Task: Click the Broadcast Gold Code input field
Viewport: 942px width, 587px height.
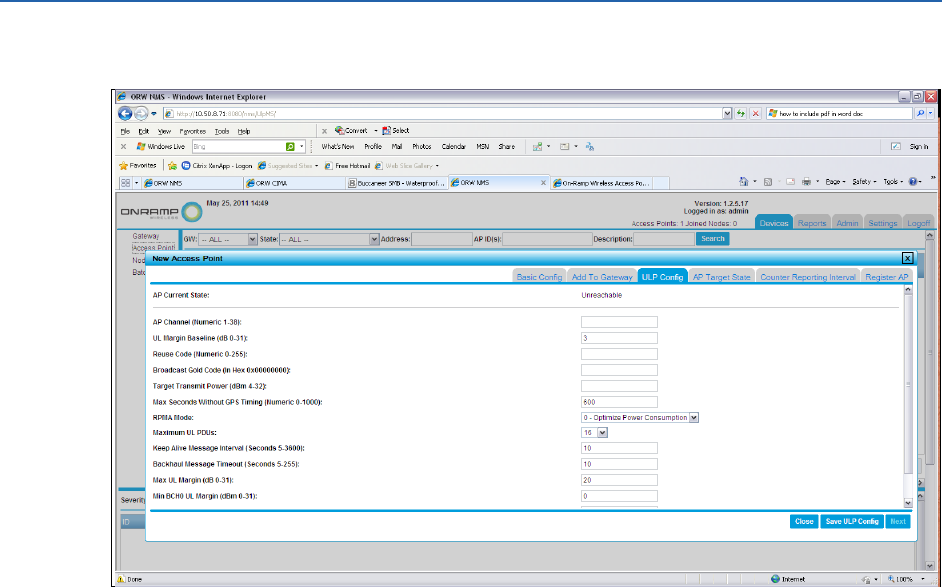Action: (619, 370)
